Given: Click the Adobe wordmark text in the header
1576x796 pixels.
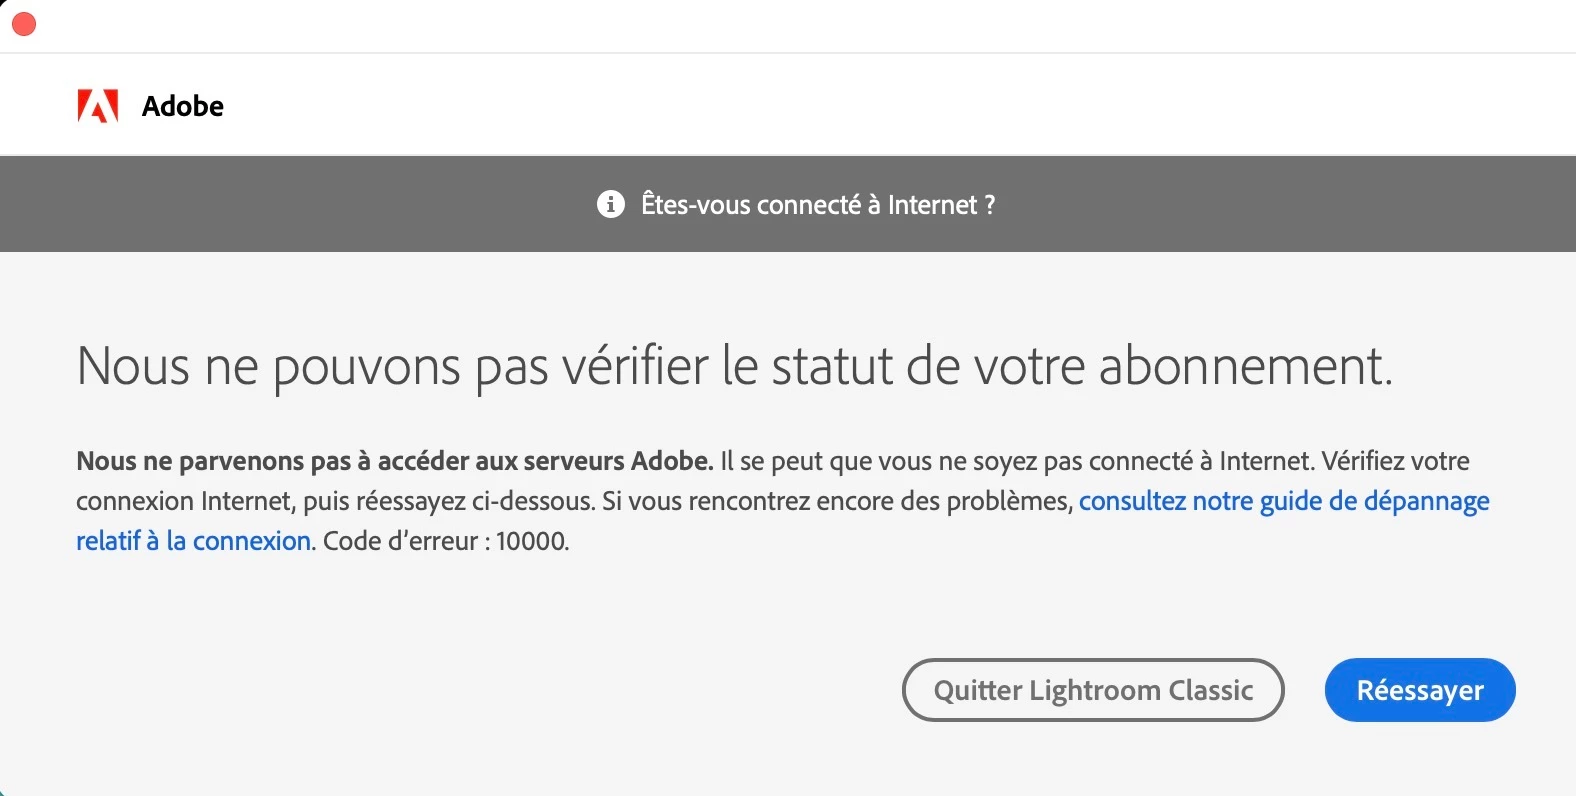Looking at the screenshot, I should pos(183,106).
